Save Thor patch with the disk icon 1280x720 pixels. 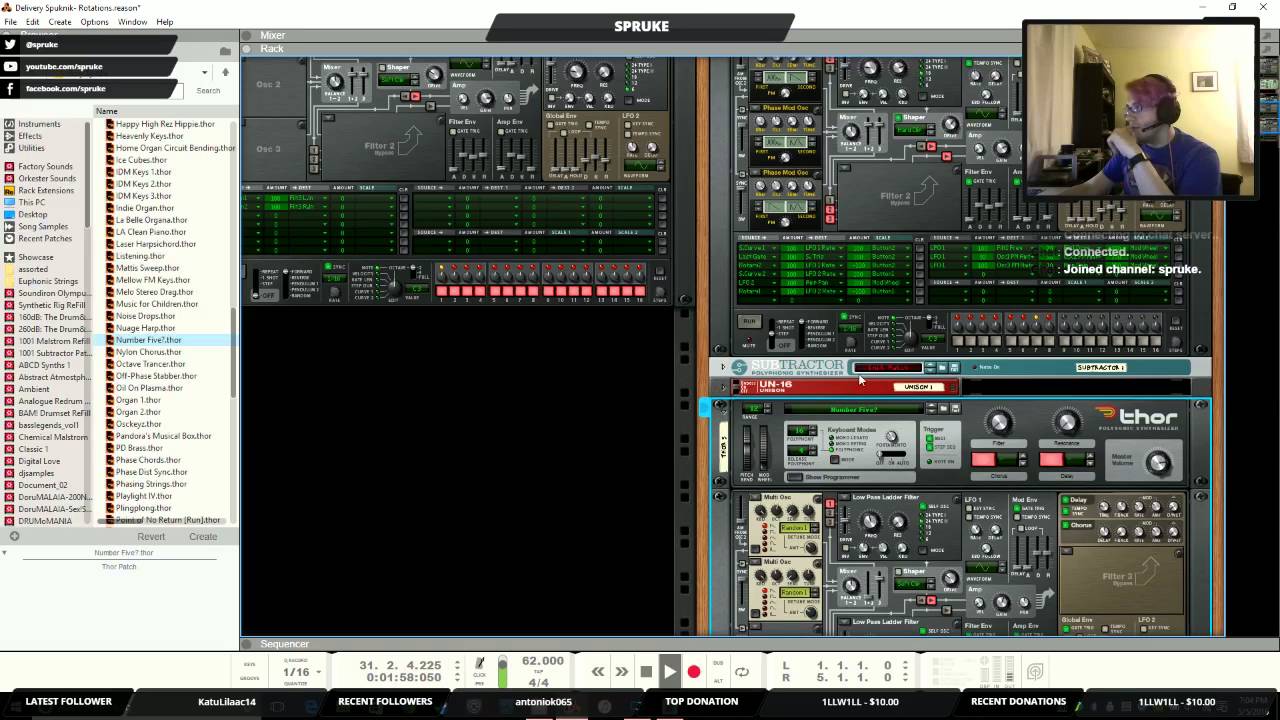pyautogui.click(x=955, y=409)
